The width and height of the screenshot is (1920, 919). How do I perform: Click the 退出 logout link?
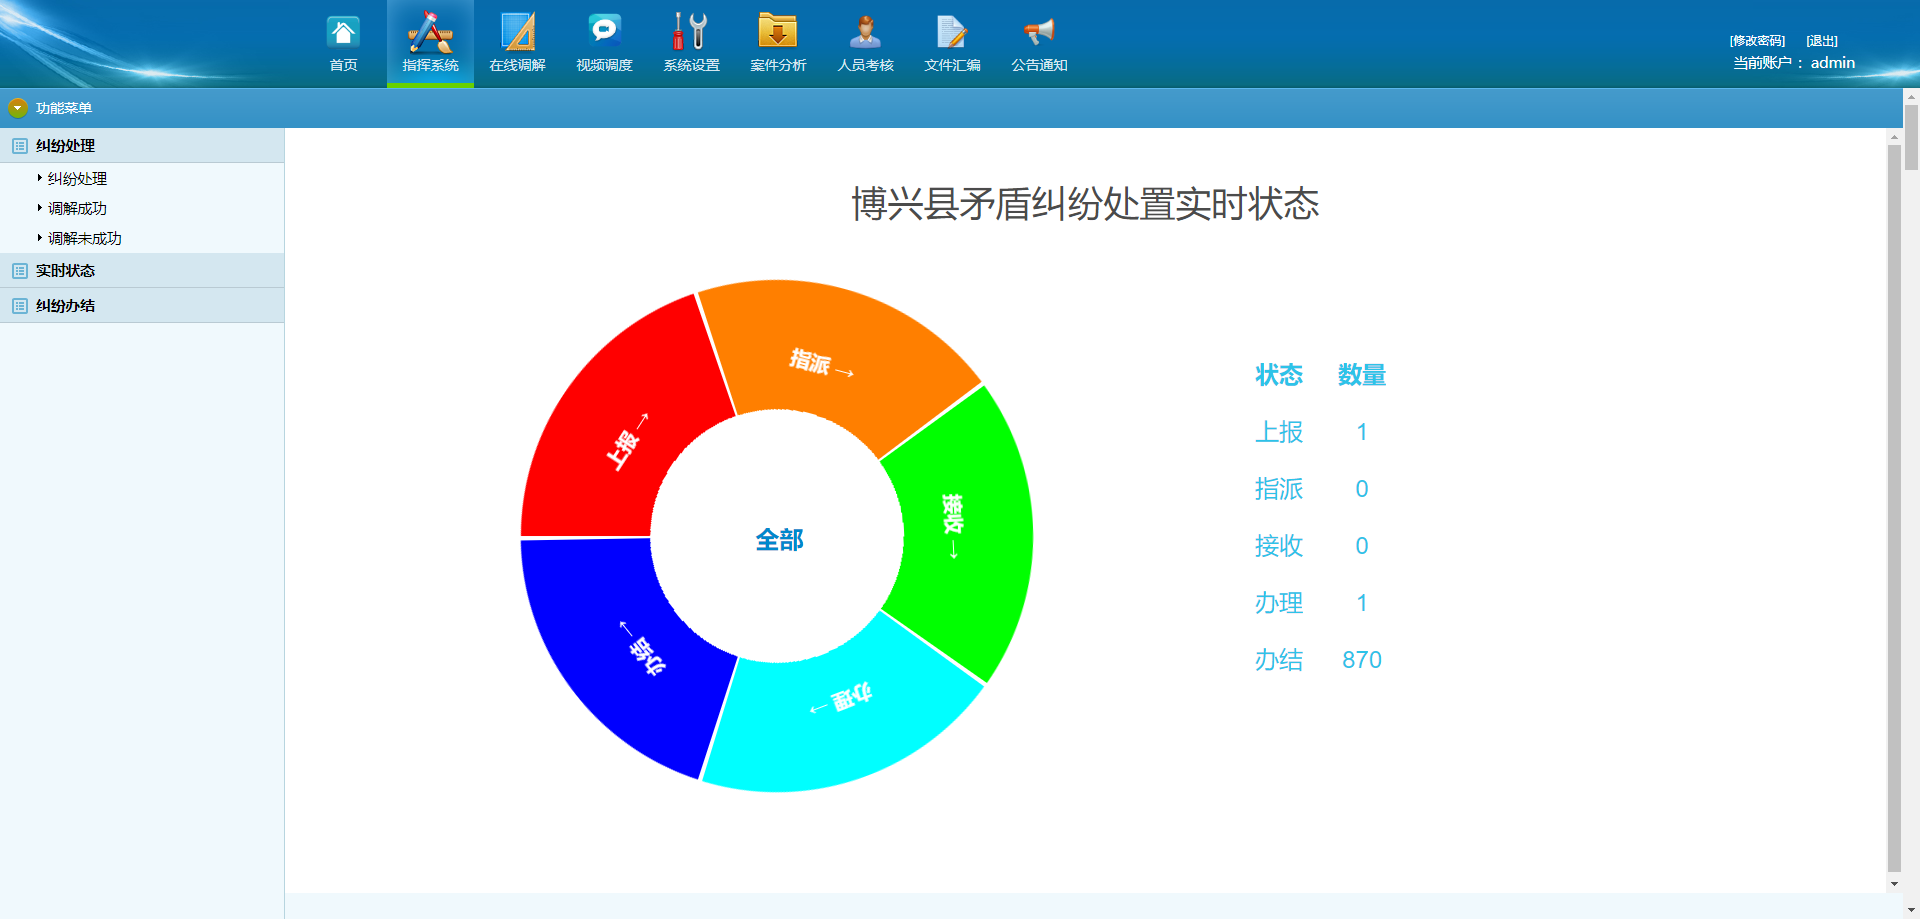pos(1821,41)
